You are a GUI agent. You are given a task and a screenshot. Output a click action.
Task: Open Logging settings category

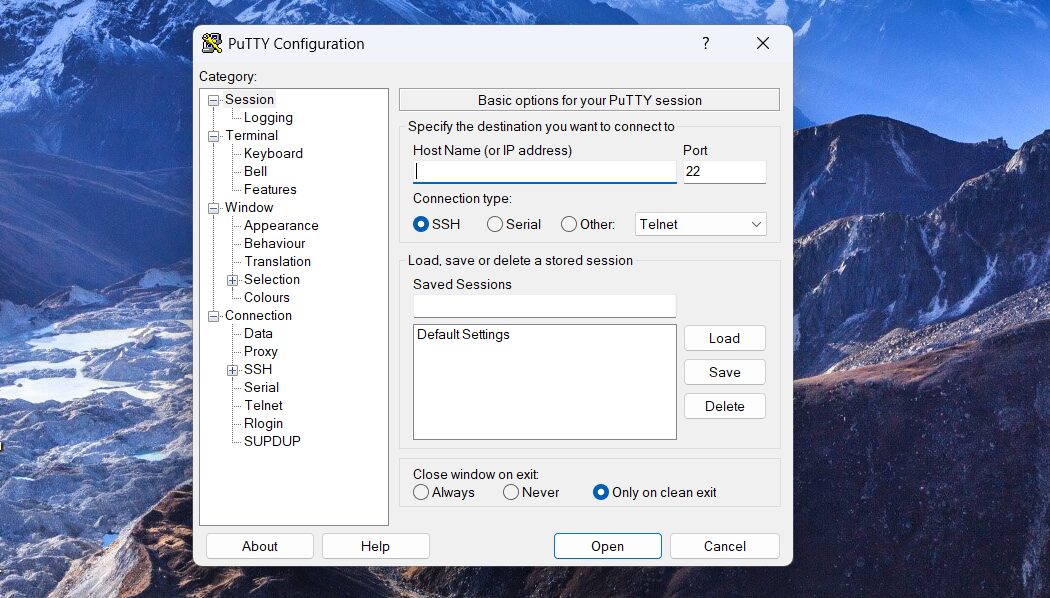tap(268, 117)
